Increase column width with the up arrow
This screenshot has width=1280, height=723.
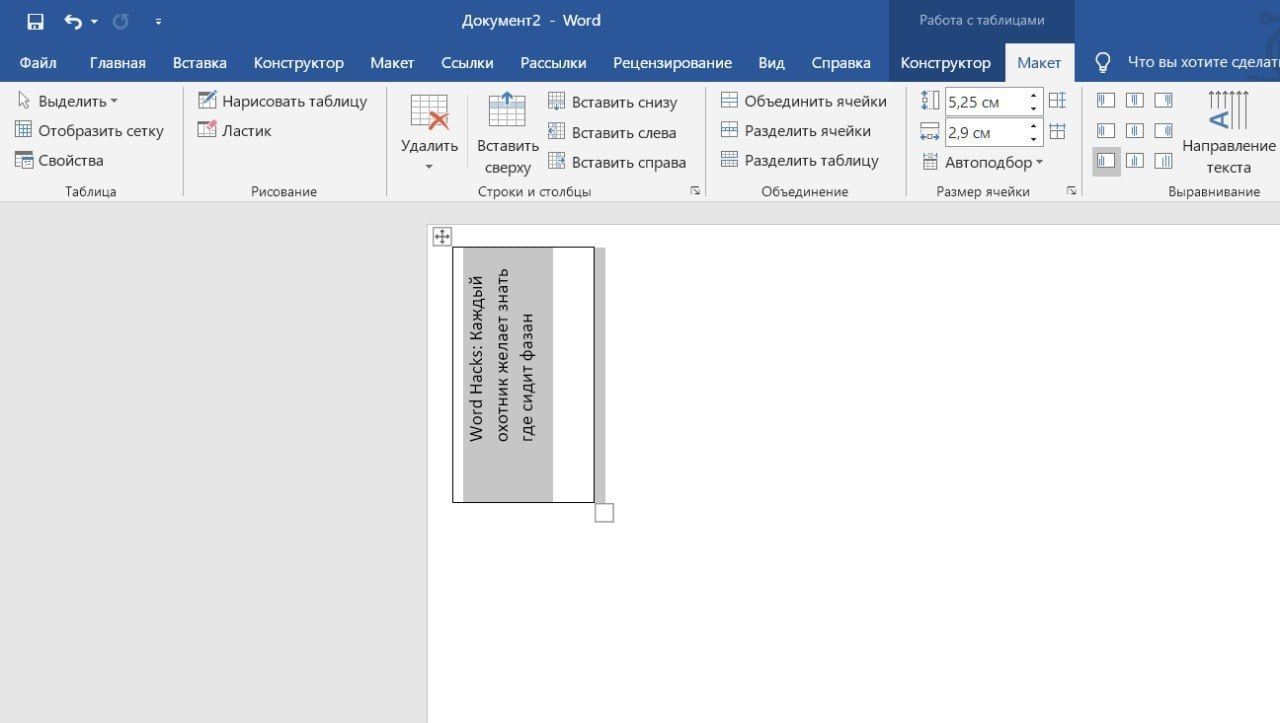click(1034, 126)
